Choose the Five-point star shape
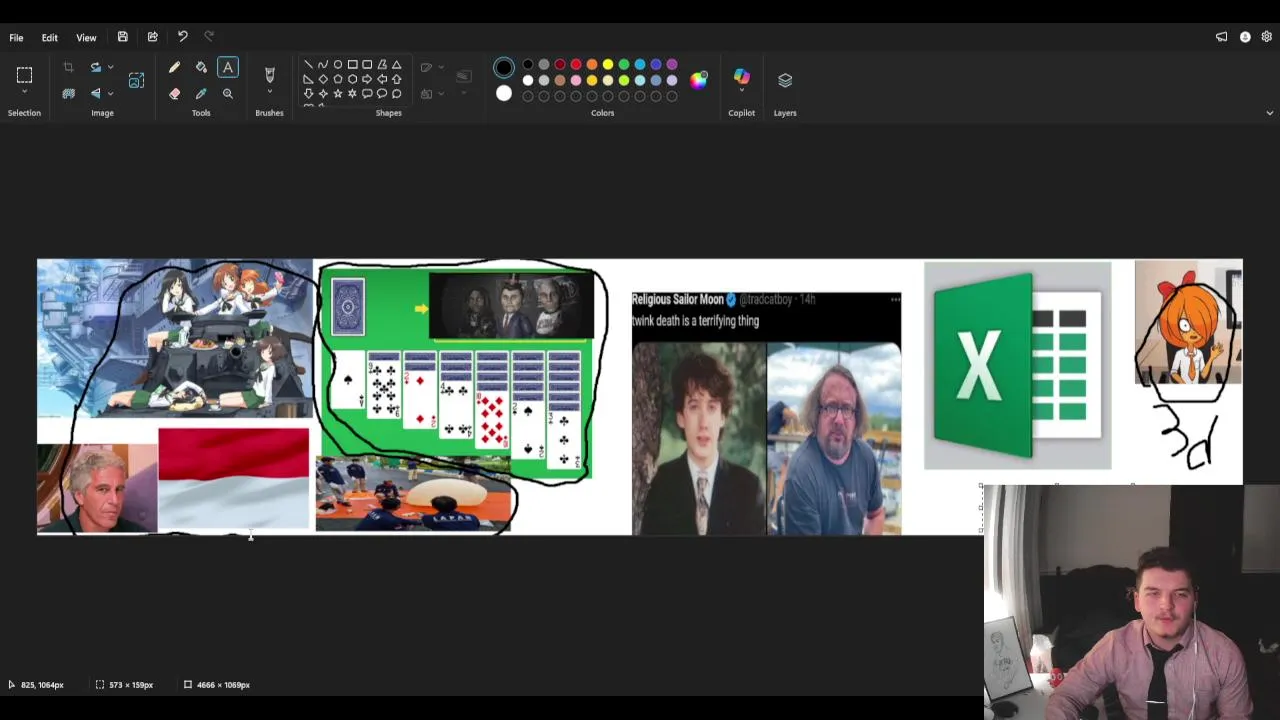Viewport: 1280px width, 720px height. (337, 93)
